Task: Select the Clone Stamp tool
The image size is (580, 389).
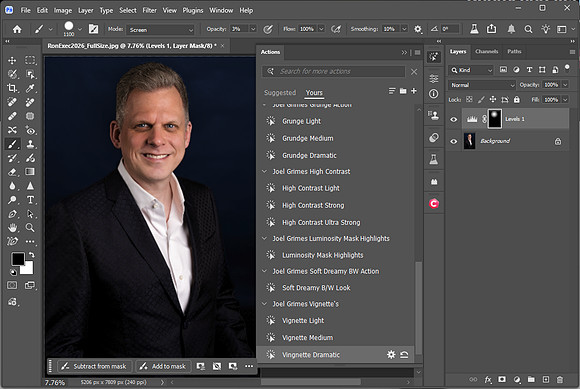Action: click(30, 144)
